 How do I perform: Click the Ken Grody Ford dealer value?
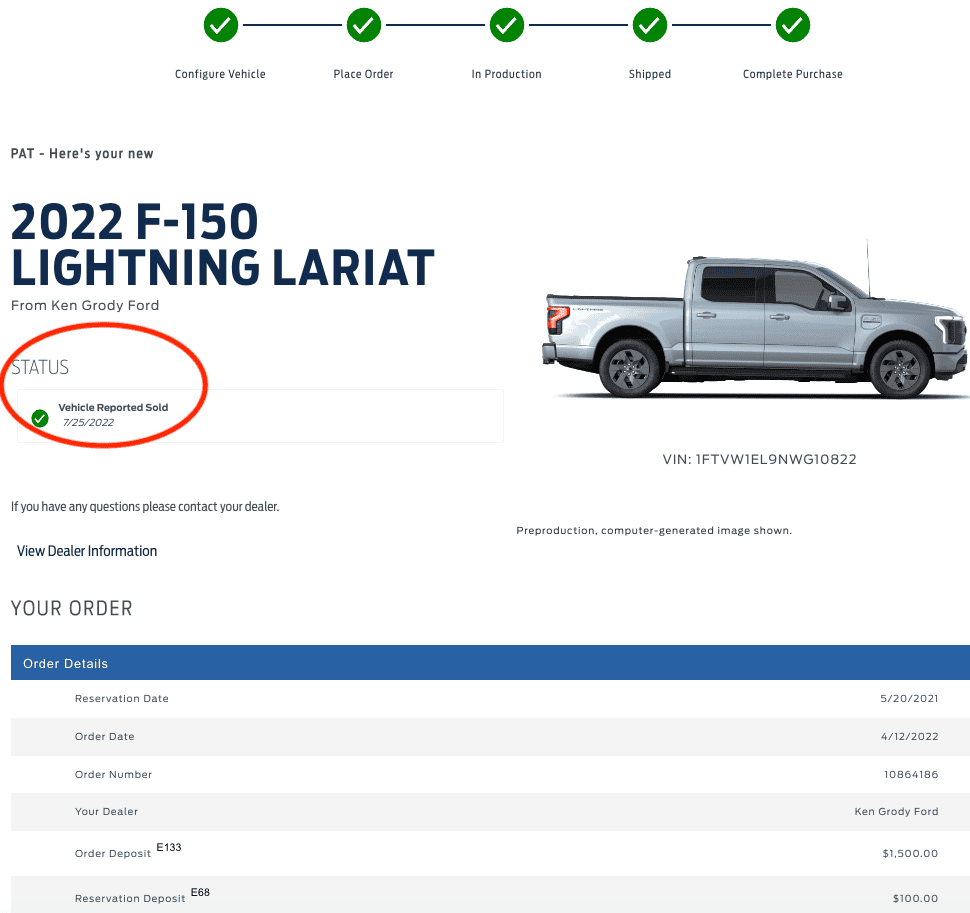click(x=896, y=812)
